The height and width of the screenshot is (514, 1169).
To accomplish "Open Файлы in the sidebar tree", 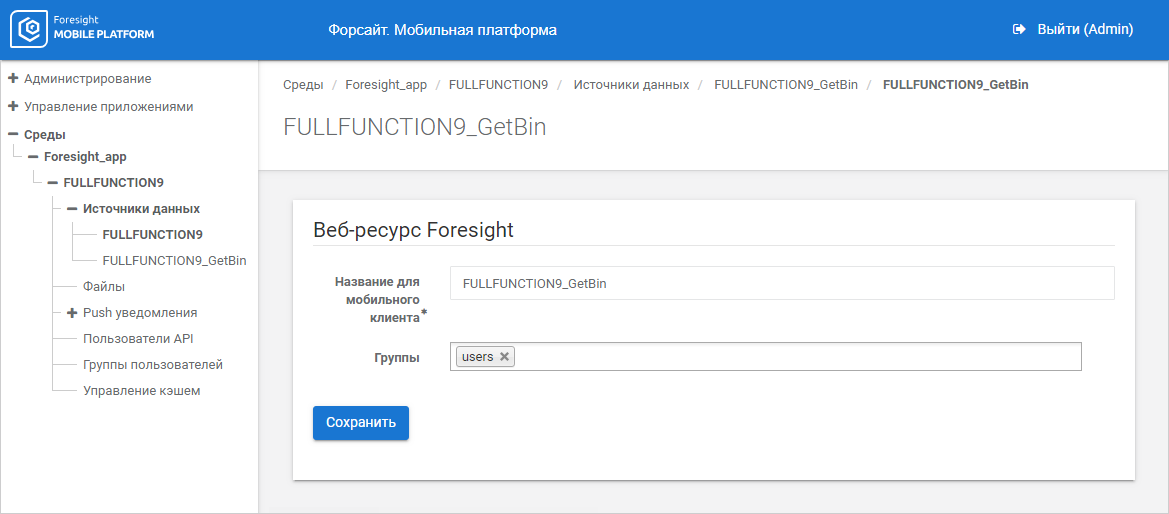I will click(x=103, y=287).
